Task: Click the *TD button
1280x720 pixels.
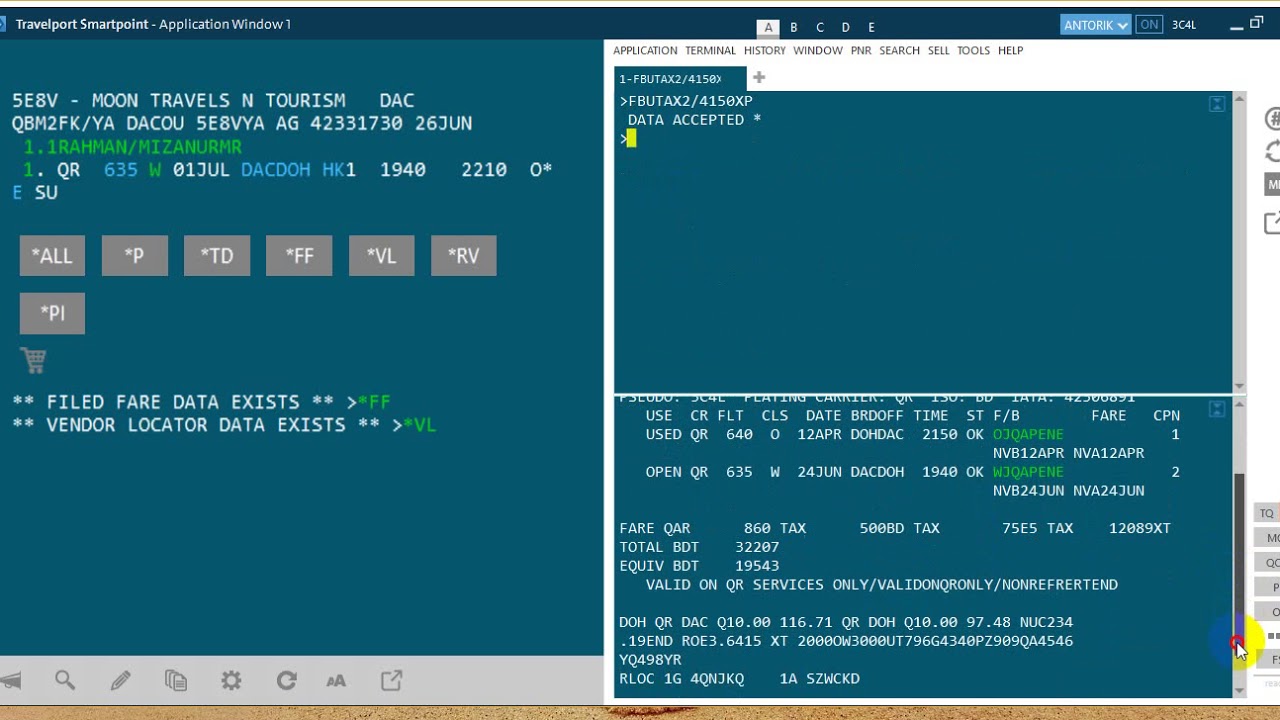Action: pos(217,256)
